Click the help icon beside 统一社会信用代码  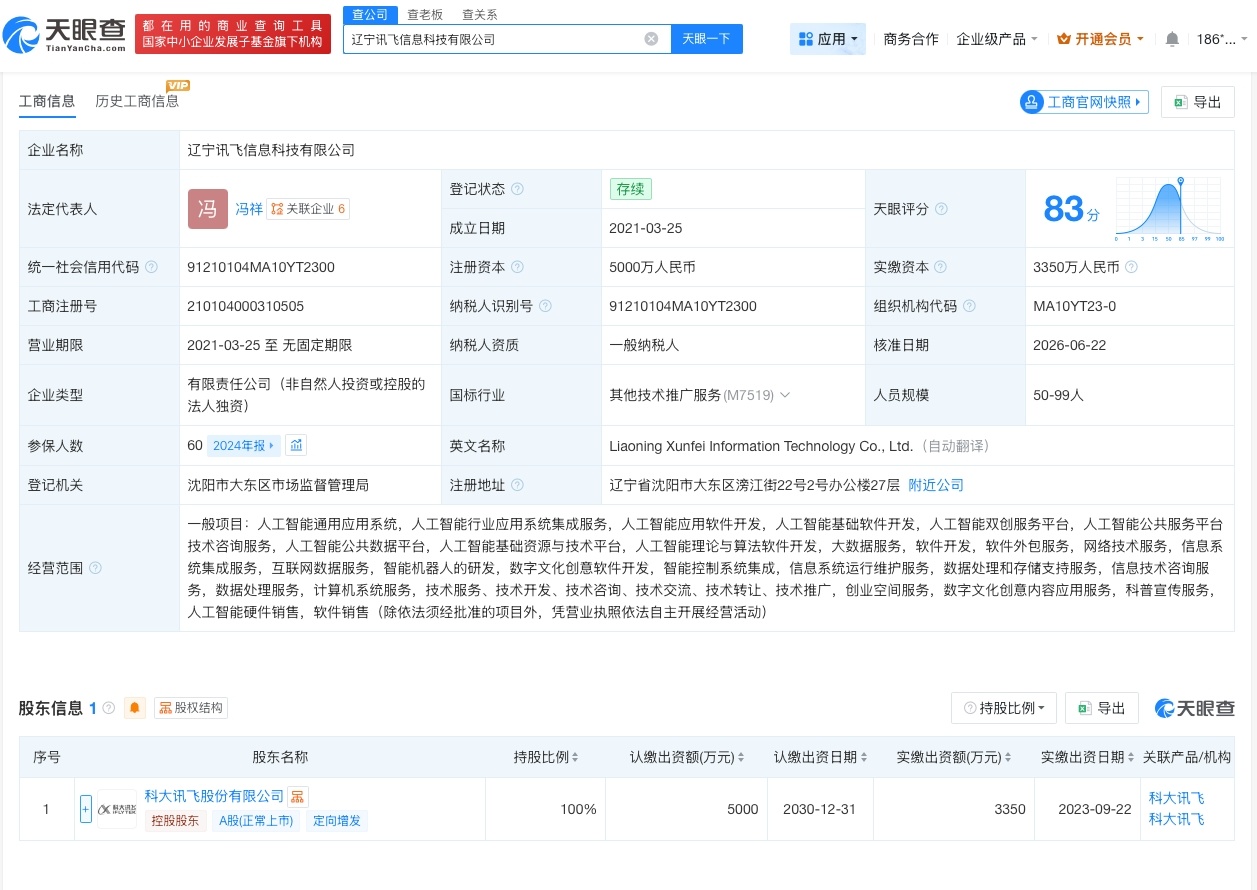coord(151,267)
